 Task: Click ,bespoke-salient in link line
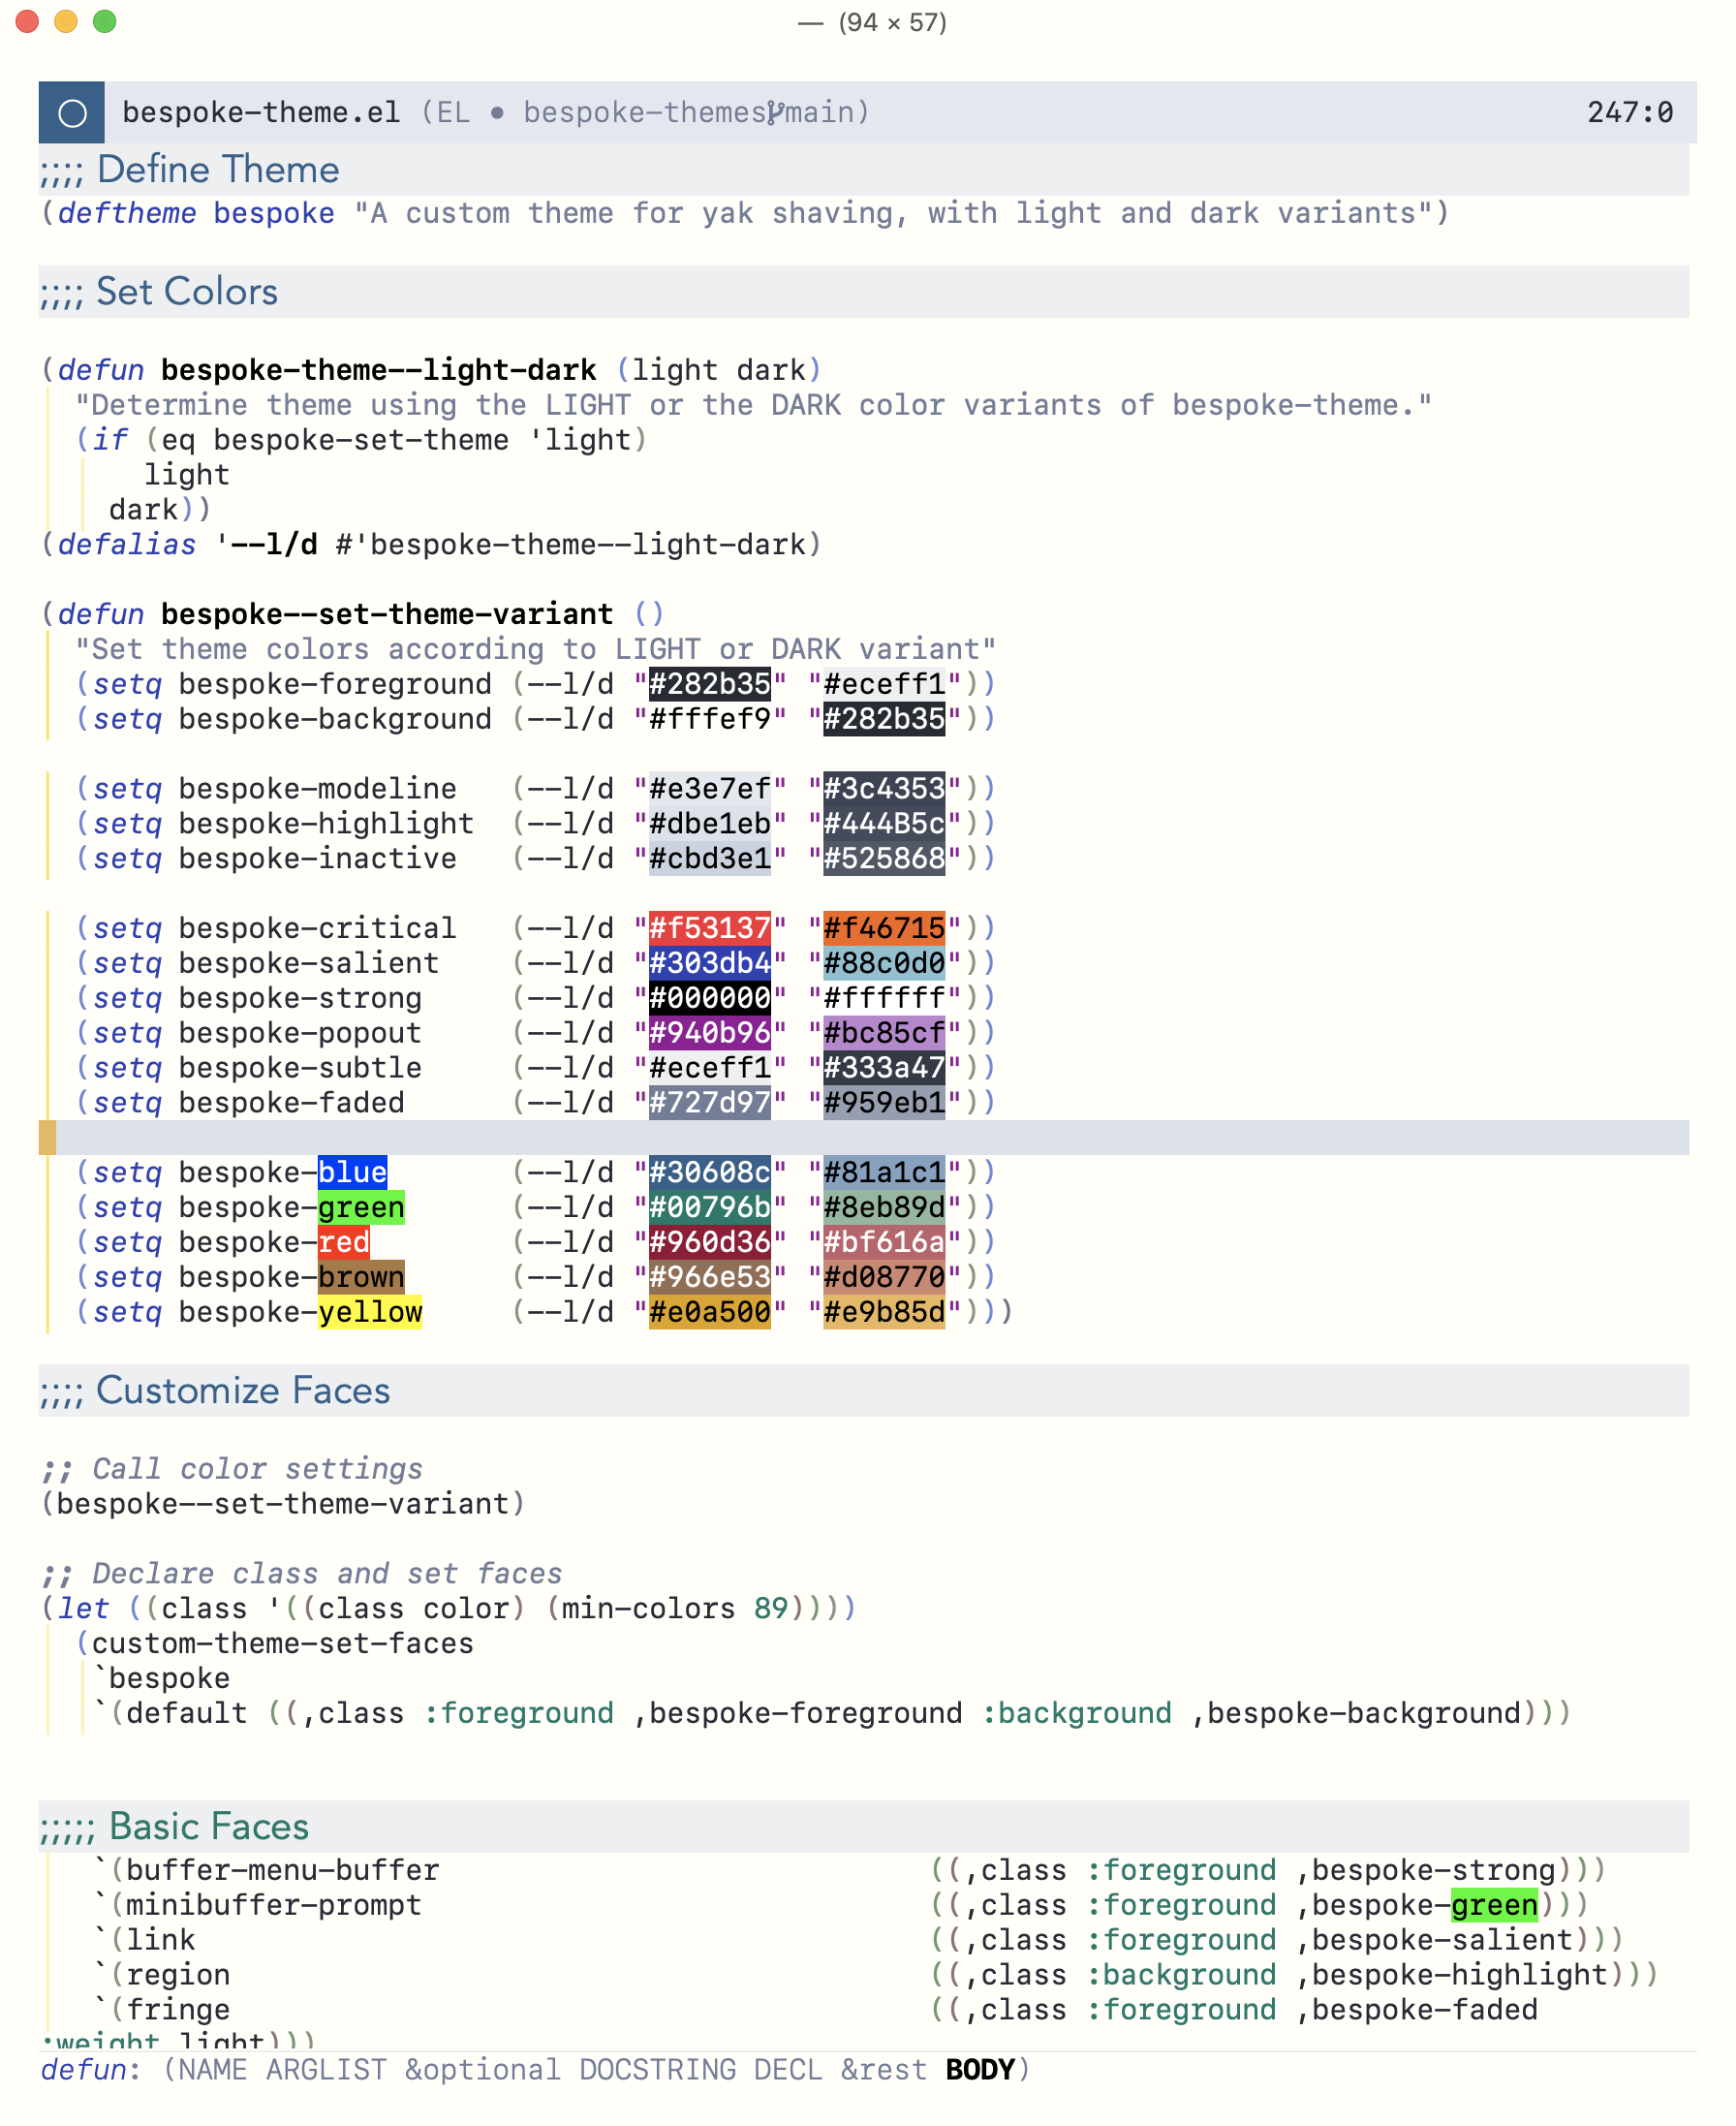[1435, 1941]
